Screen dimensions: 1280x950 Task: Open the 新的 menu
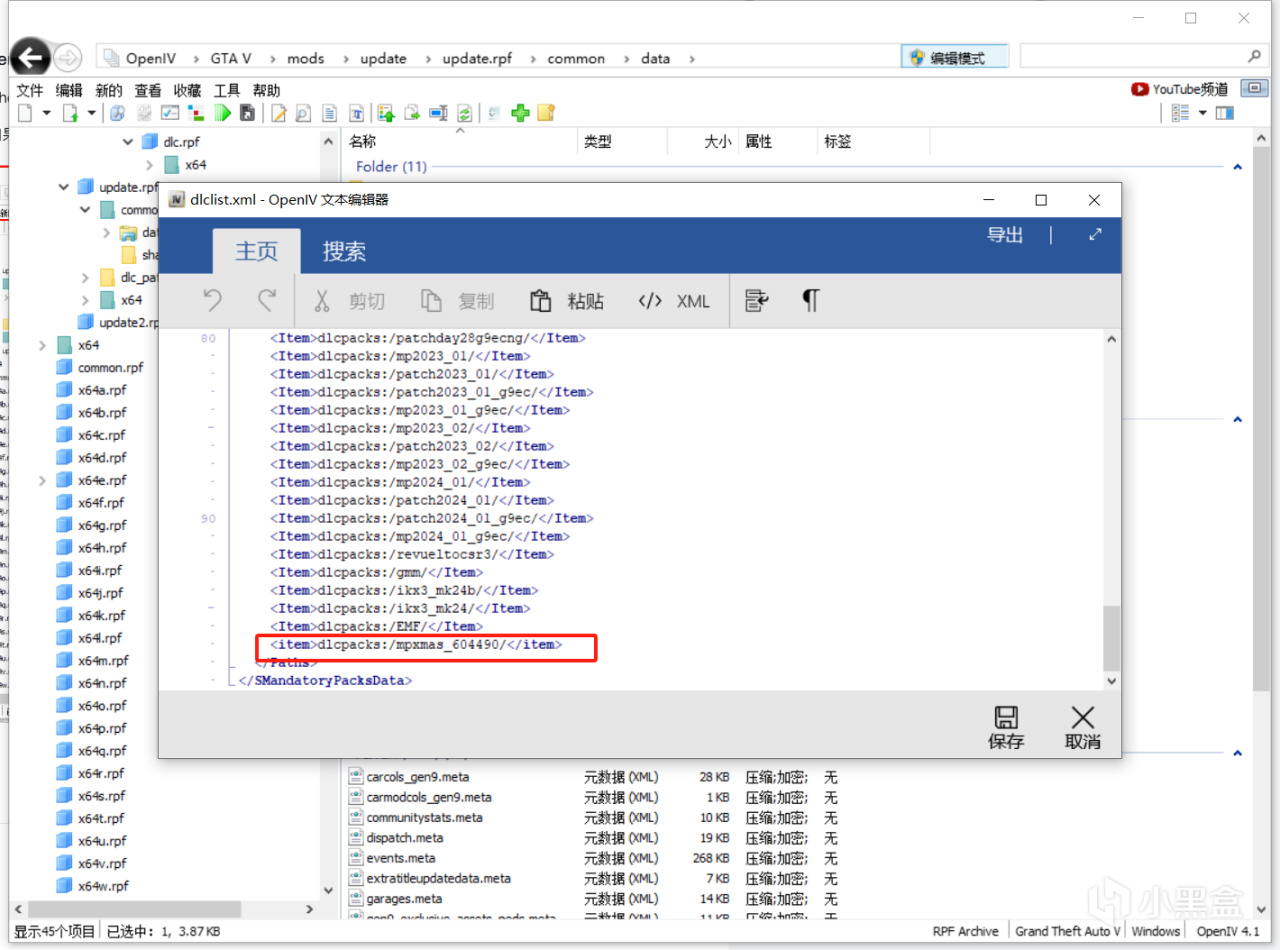pos(109,90)
